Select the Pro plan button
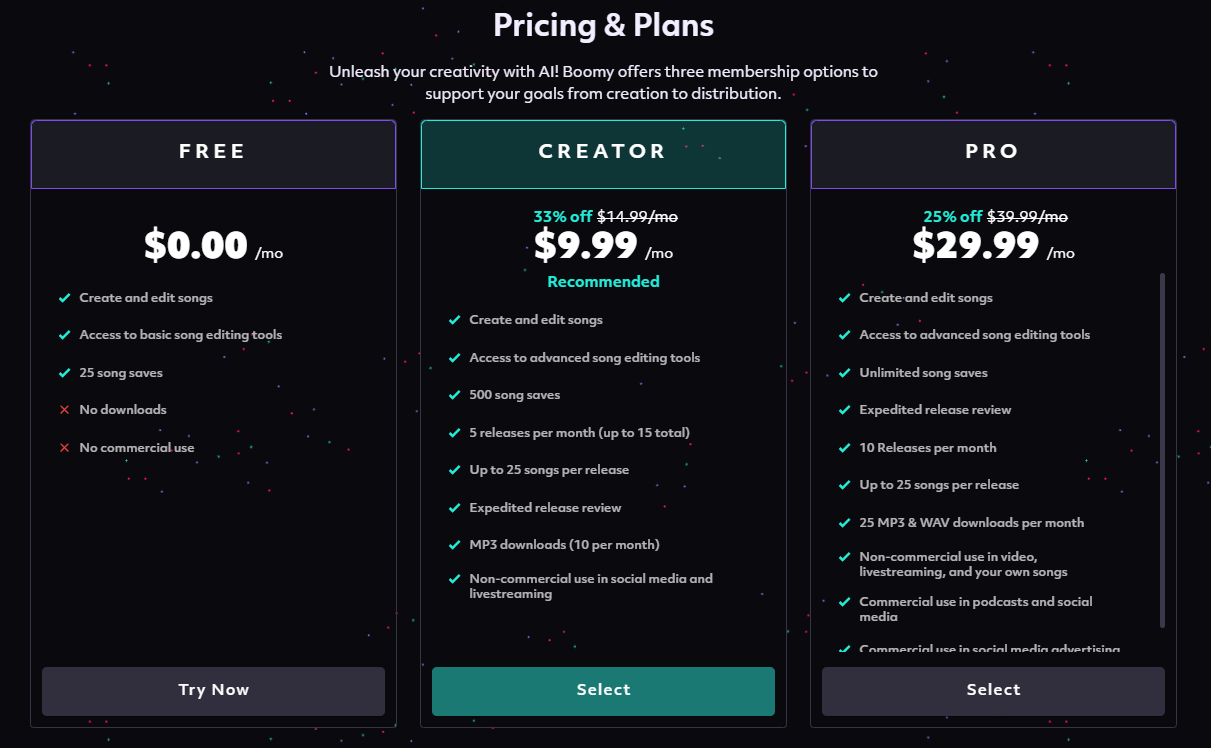 click(x=993, y=690)
